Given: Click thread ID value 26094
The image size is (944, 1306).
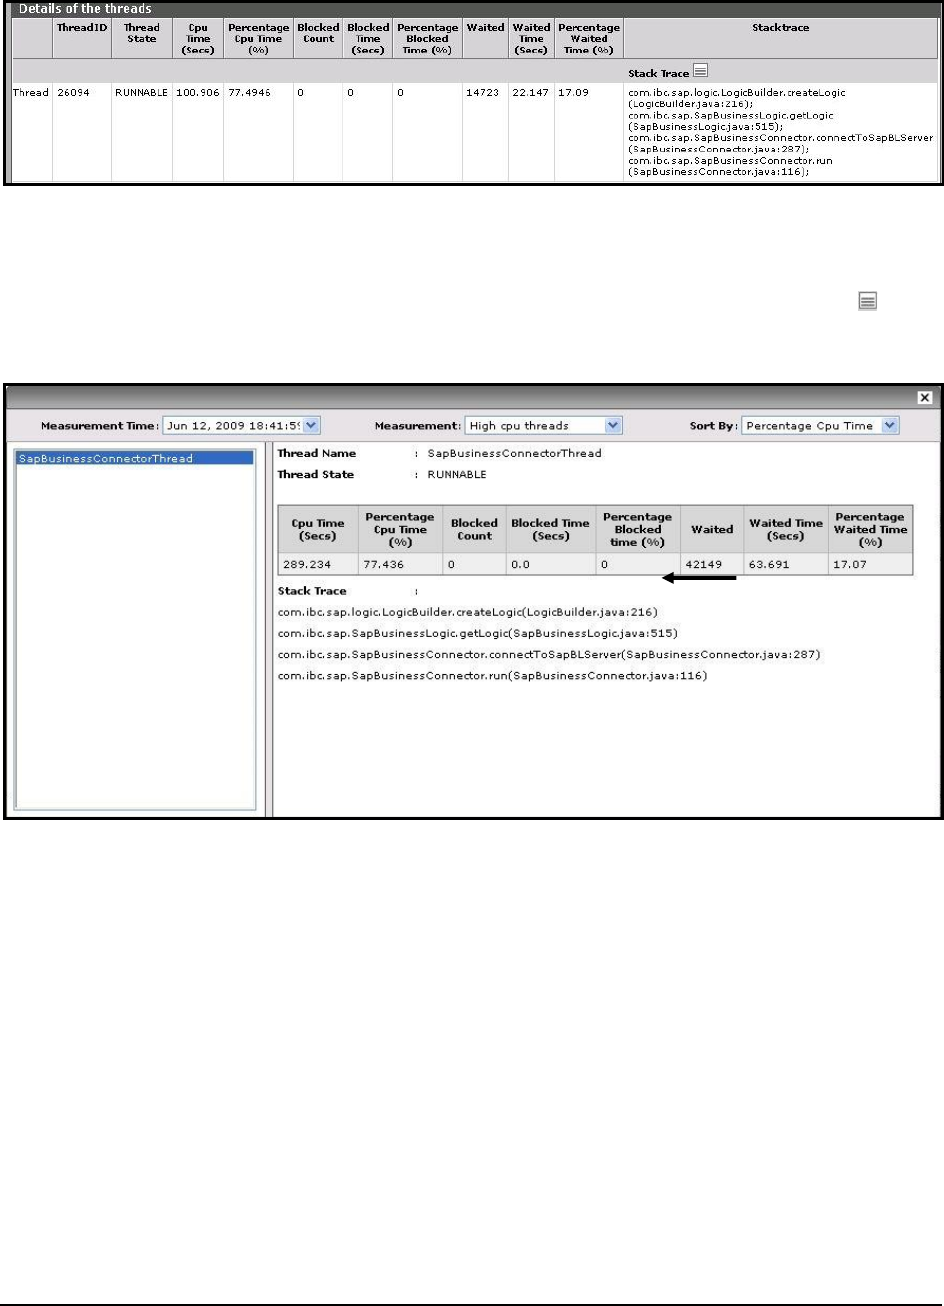Looking at the screenshot, I should pyautogui.click(x=72, y=92).
